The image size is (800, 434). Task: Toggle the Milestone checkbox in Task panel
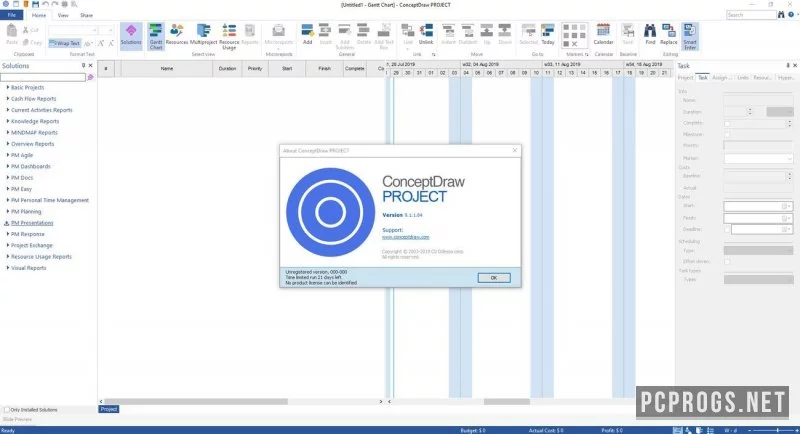(727, 135)
